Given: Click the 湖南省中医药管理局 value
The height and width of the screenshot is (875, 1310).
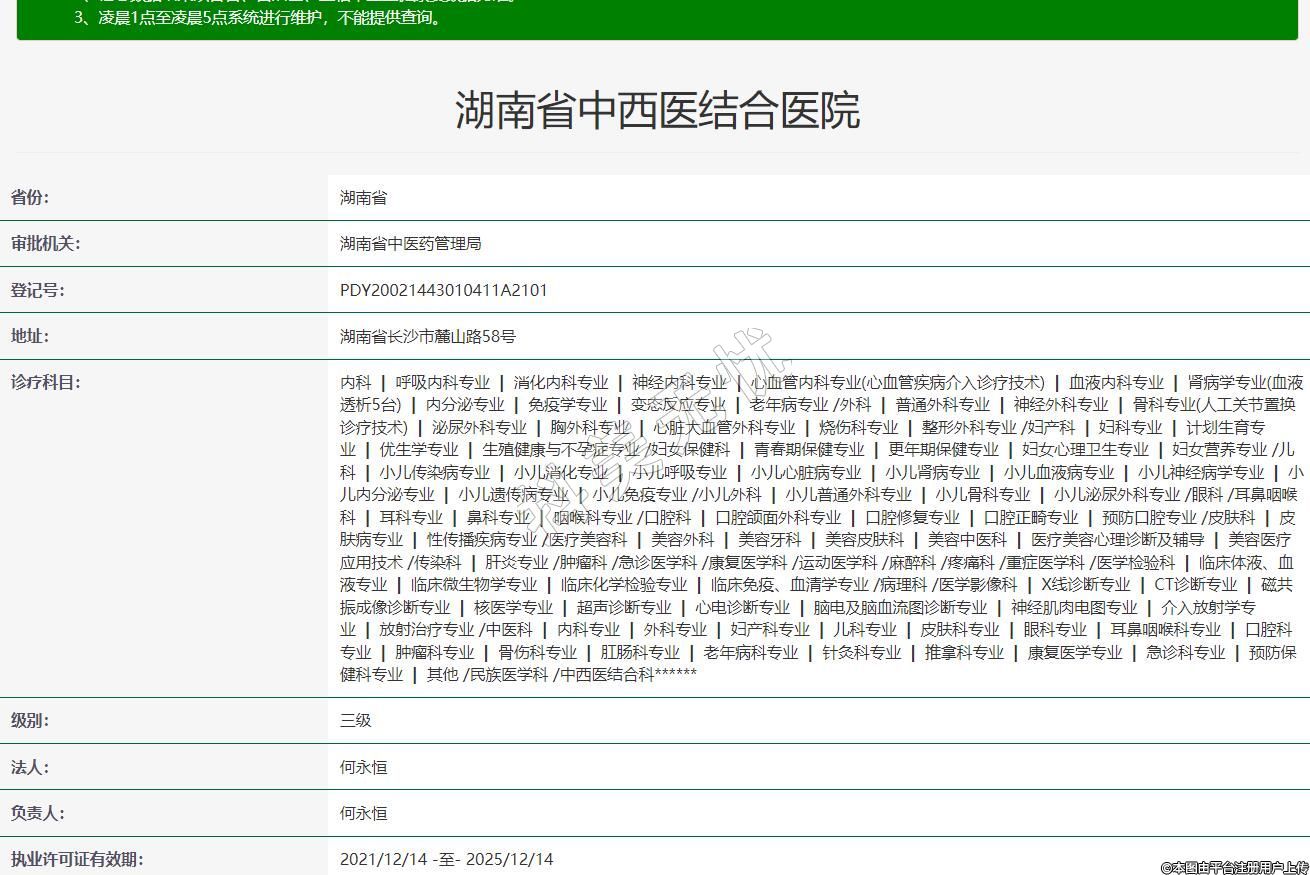Looking at the screenshot, I should (410, 244).
